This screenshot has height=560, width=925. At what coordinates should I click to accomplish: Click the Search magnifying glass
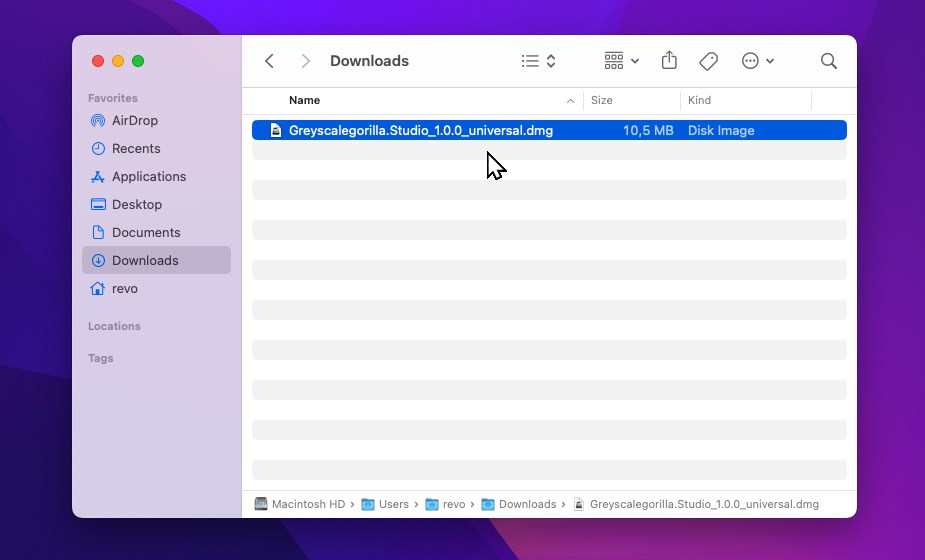coord(829,61)
